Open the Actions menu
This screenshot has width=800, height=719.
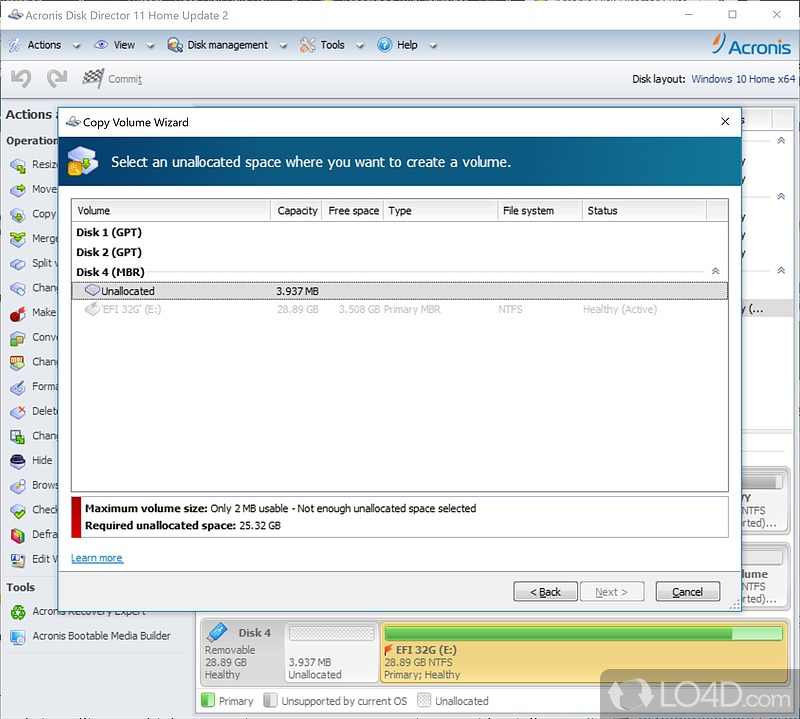pos(44,45)
